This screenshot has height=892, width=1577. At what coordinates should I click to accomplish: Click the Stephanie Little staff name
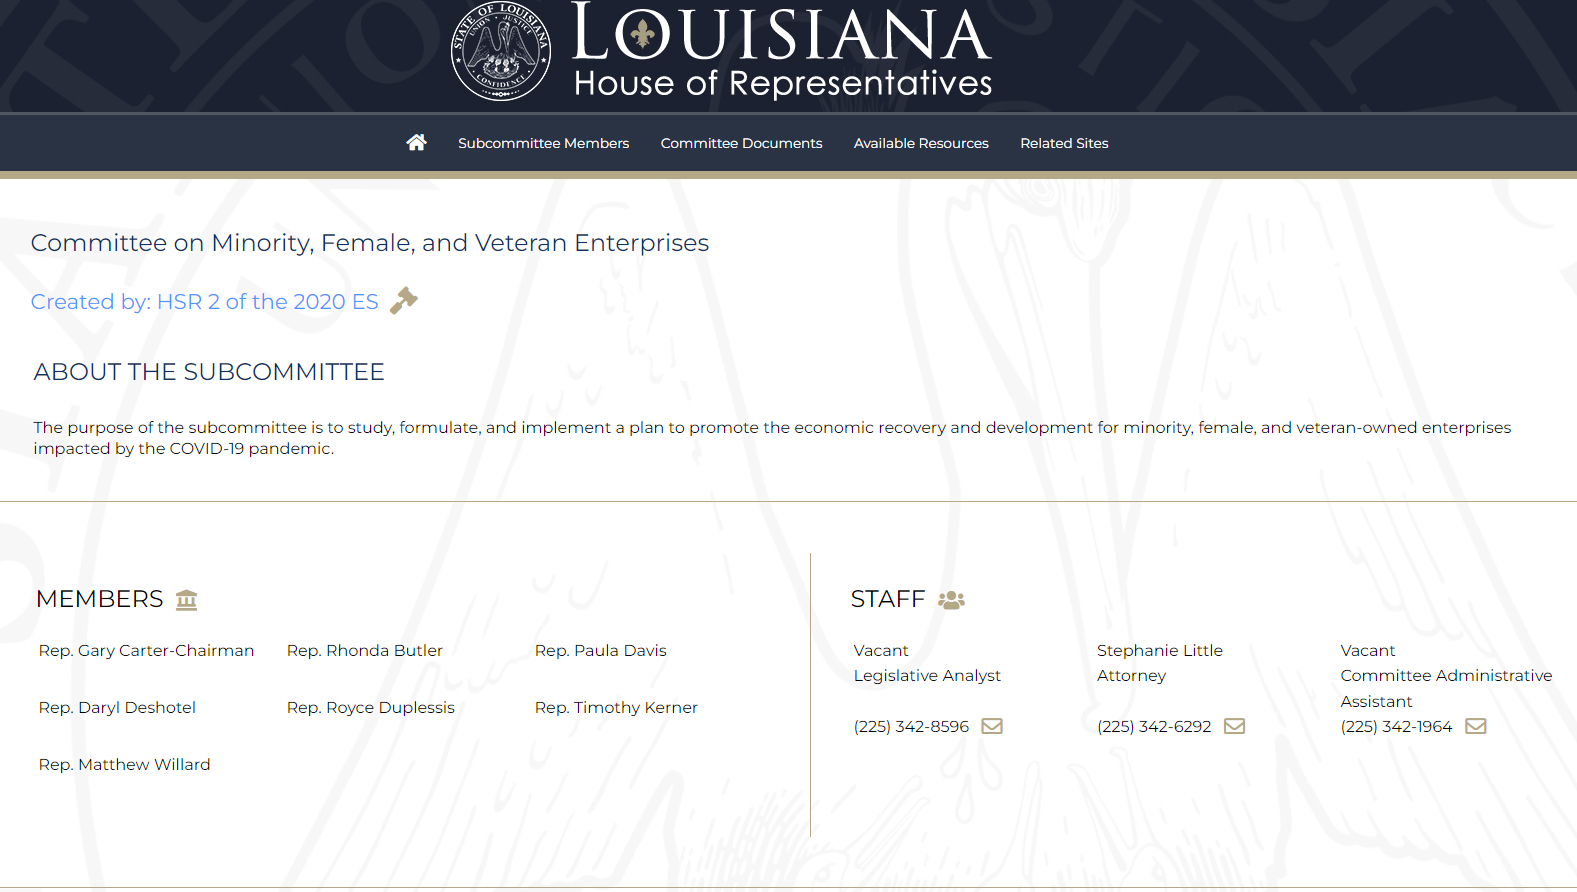click(1160, 650)
